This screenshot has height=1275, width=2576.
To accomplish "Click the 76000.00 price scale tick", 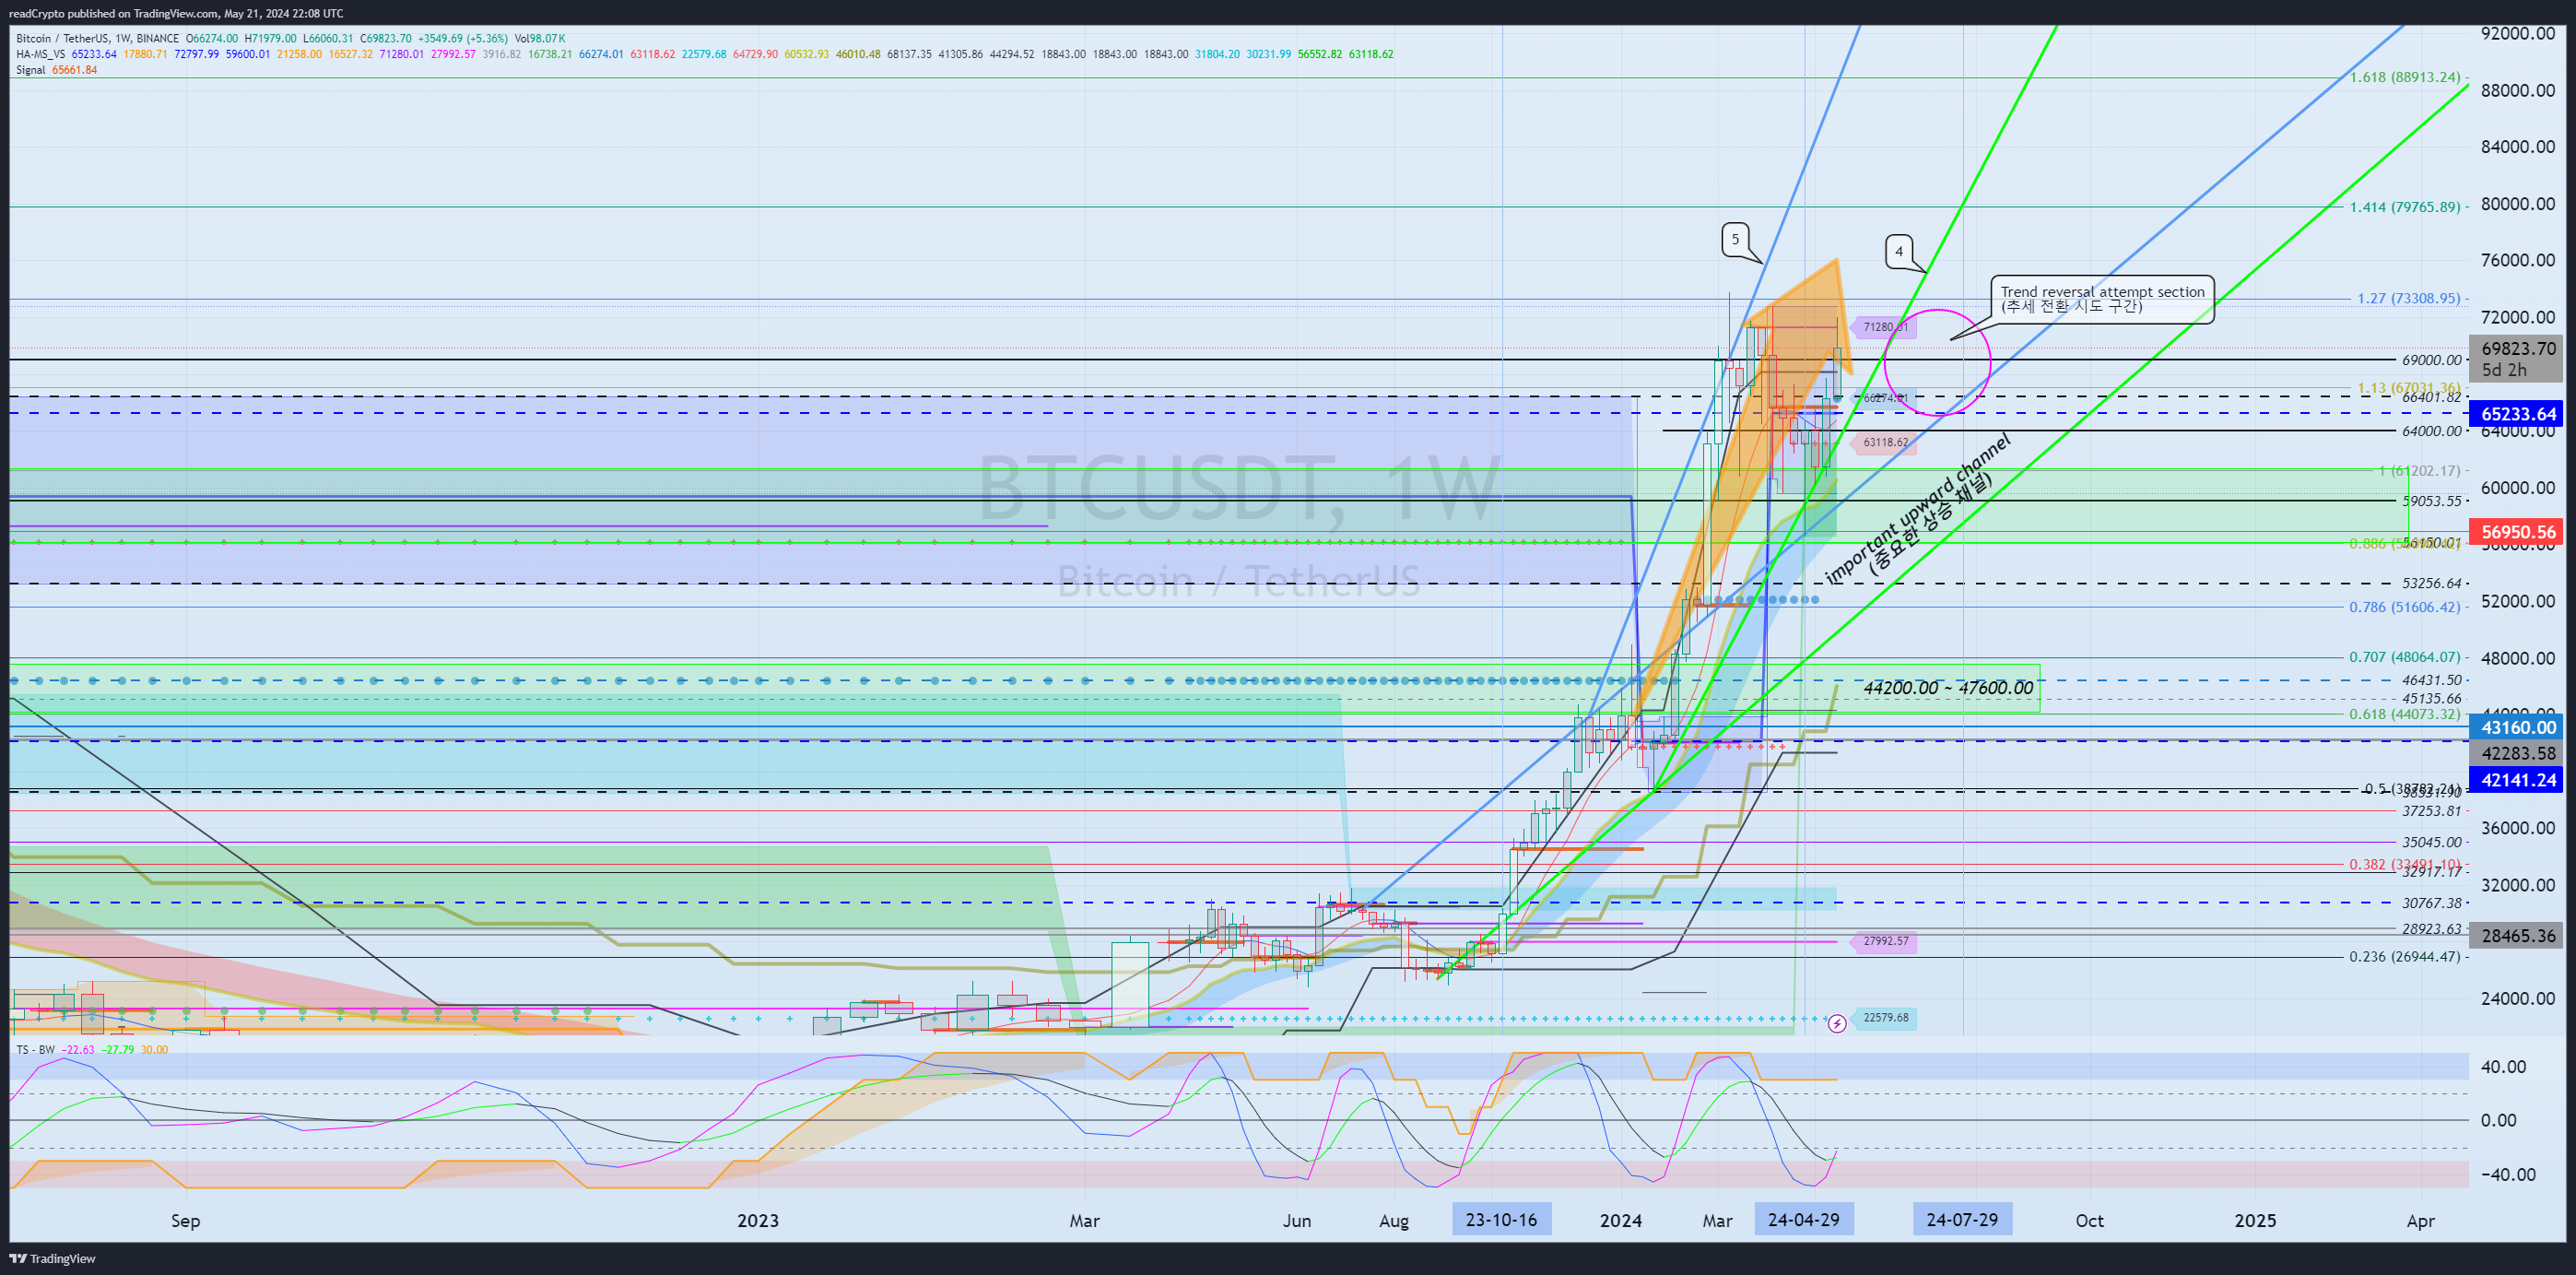I will tap(2518, 260).
